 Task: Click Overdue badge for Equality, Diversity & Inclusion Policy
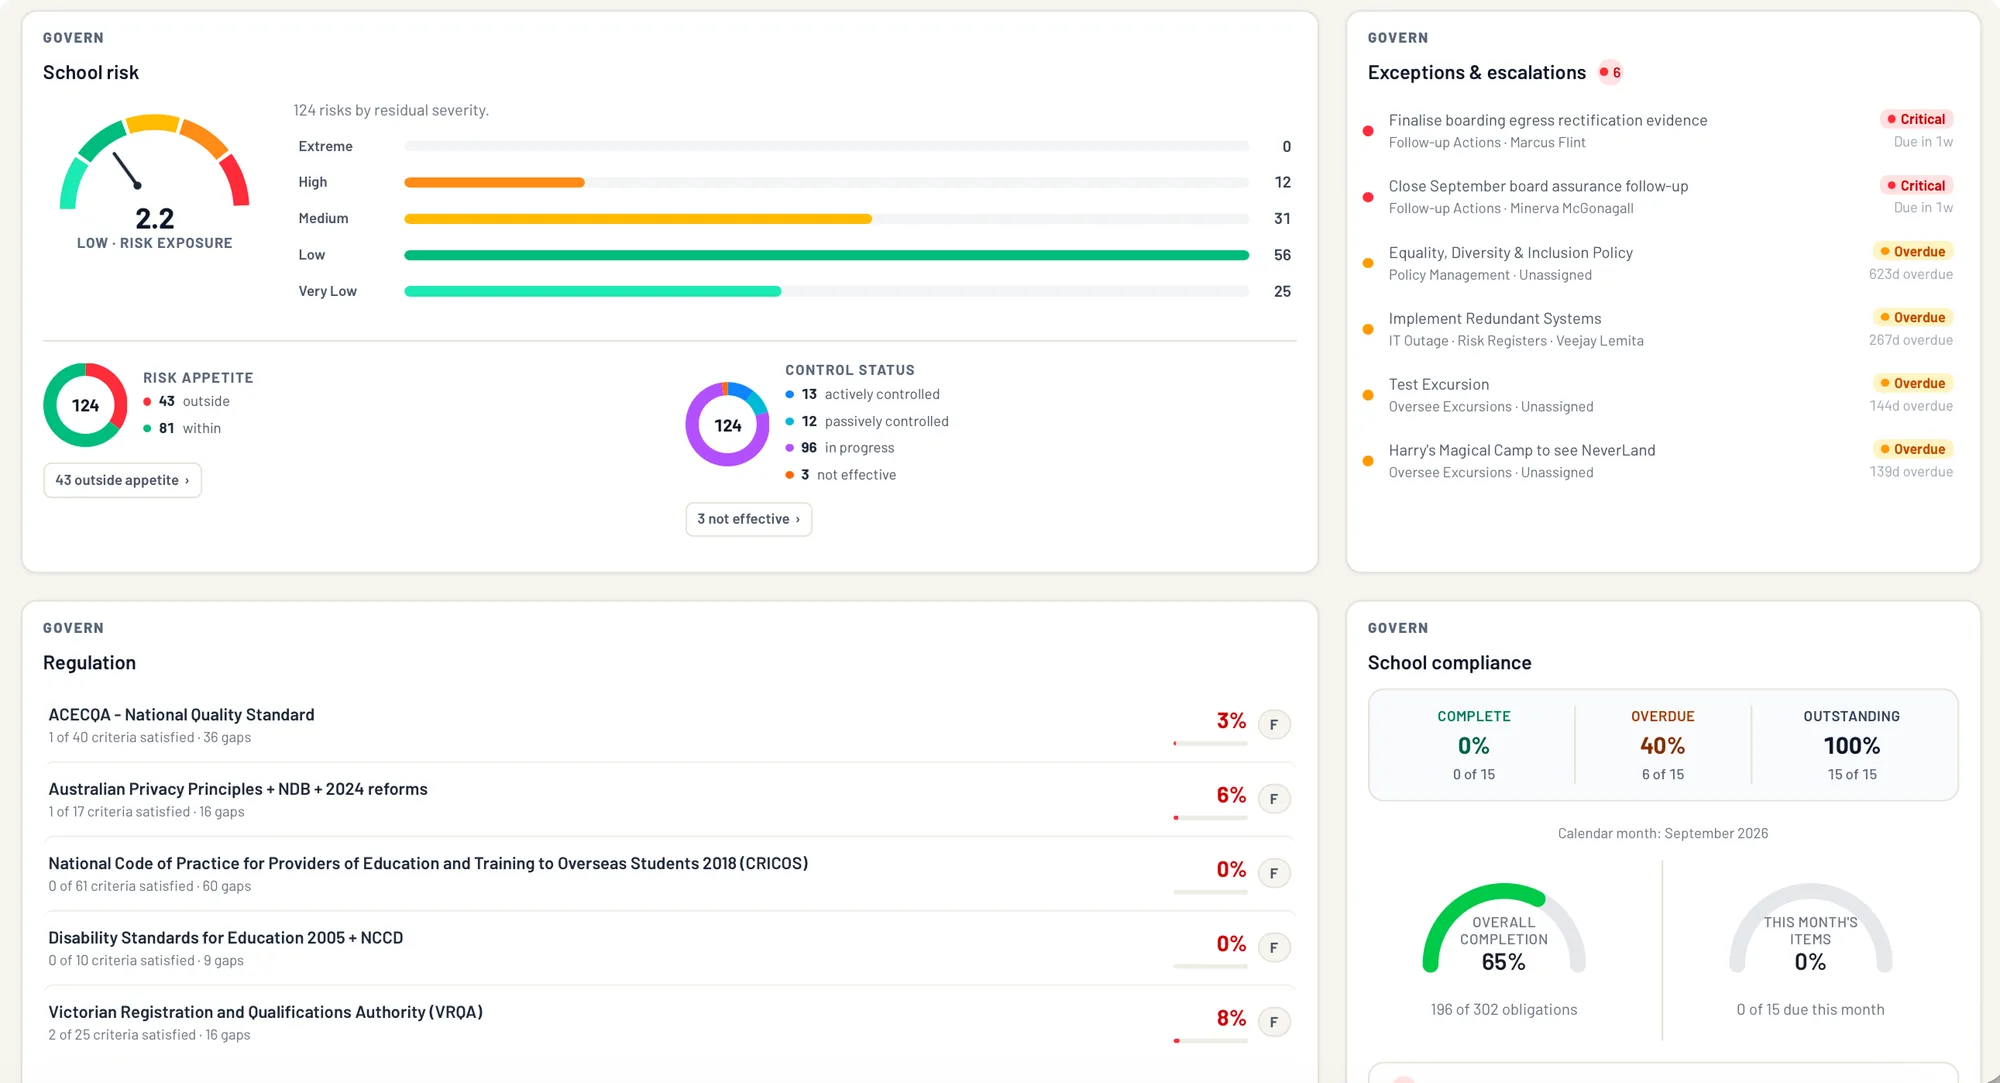pyautogui.click(x=1913, y=251)
